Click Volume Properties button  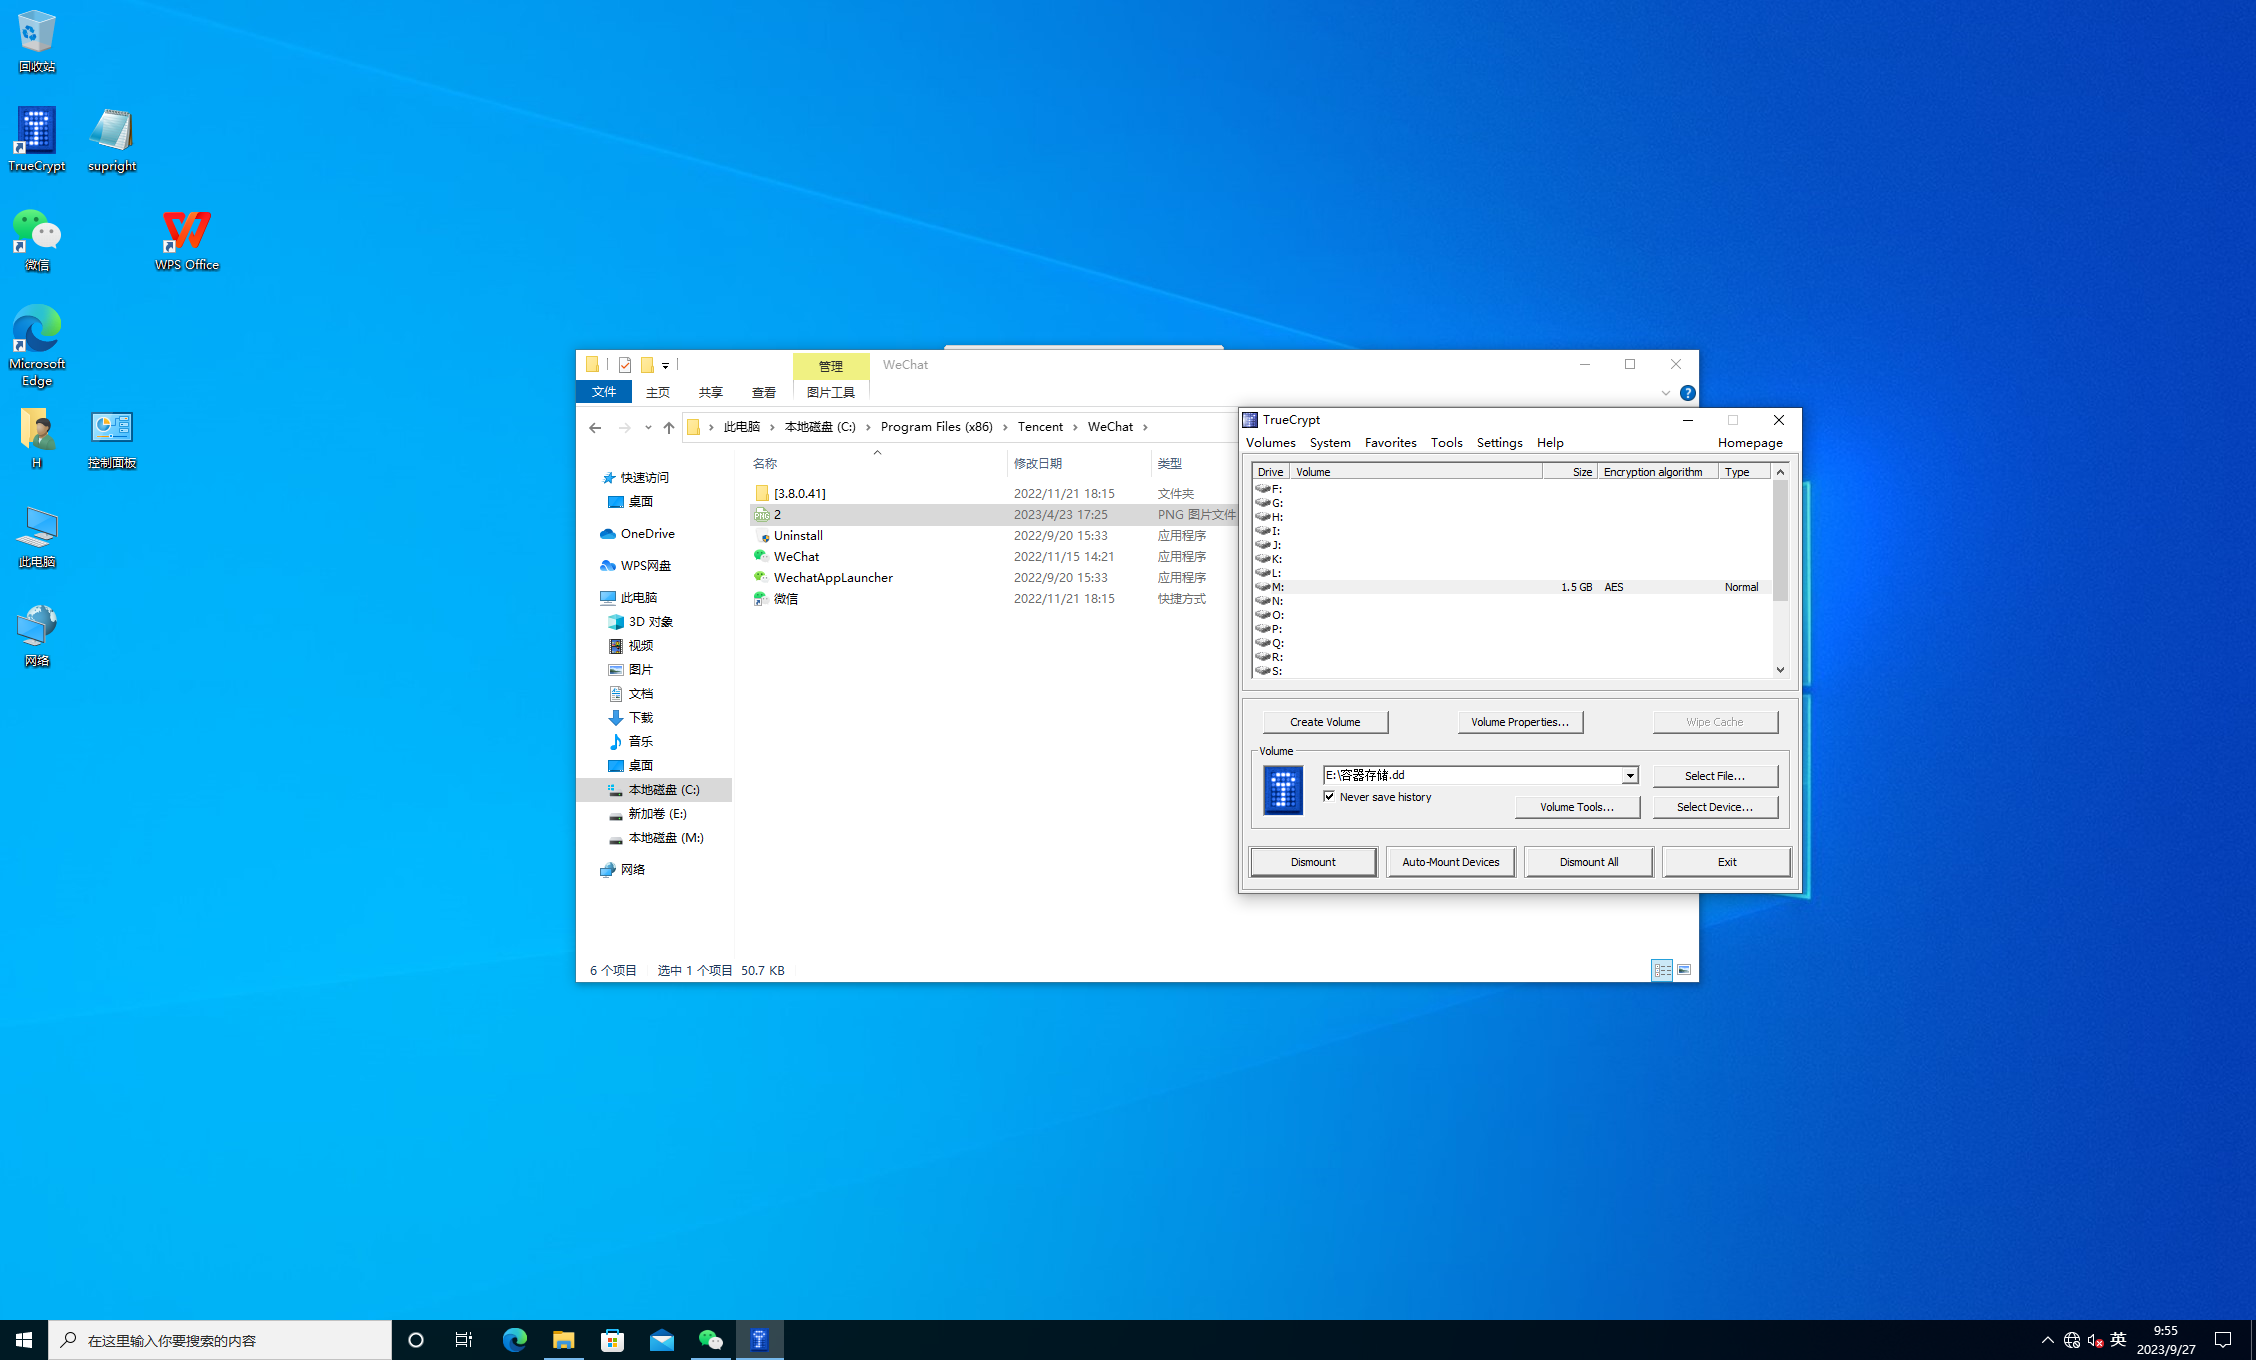tap(1520, 722)
